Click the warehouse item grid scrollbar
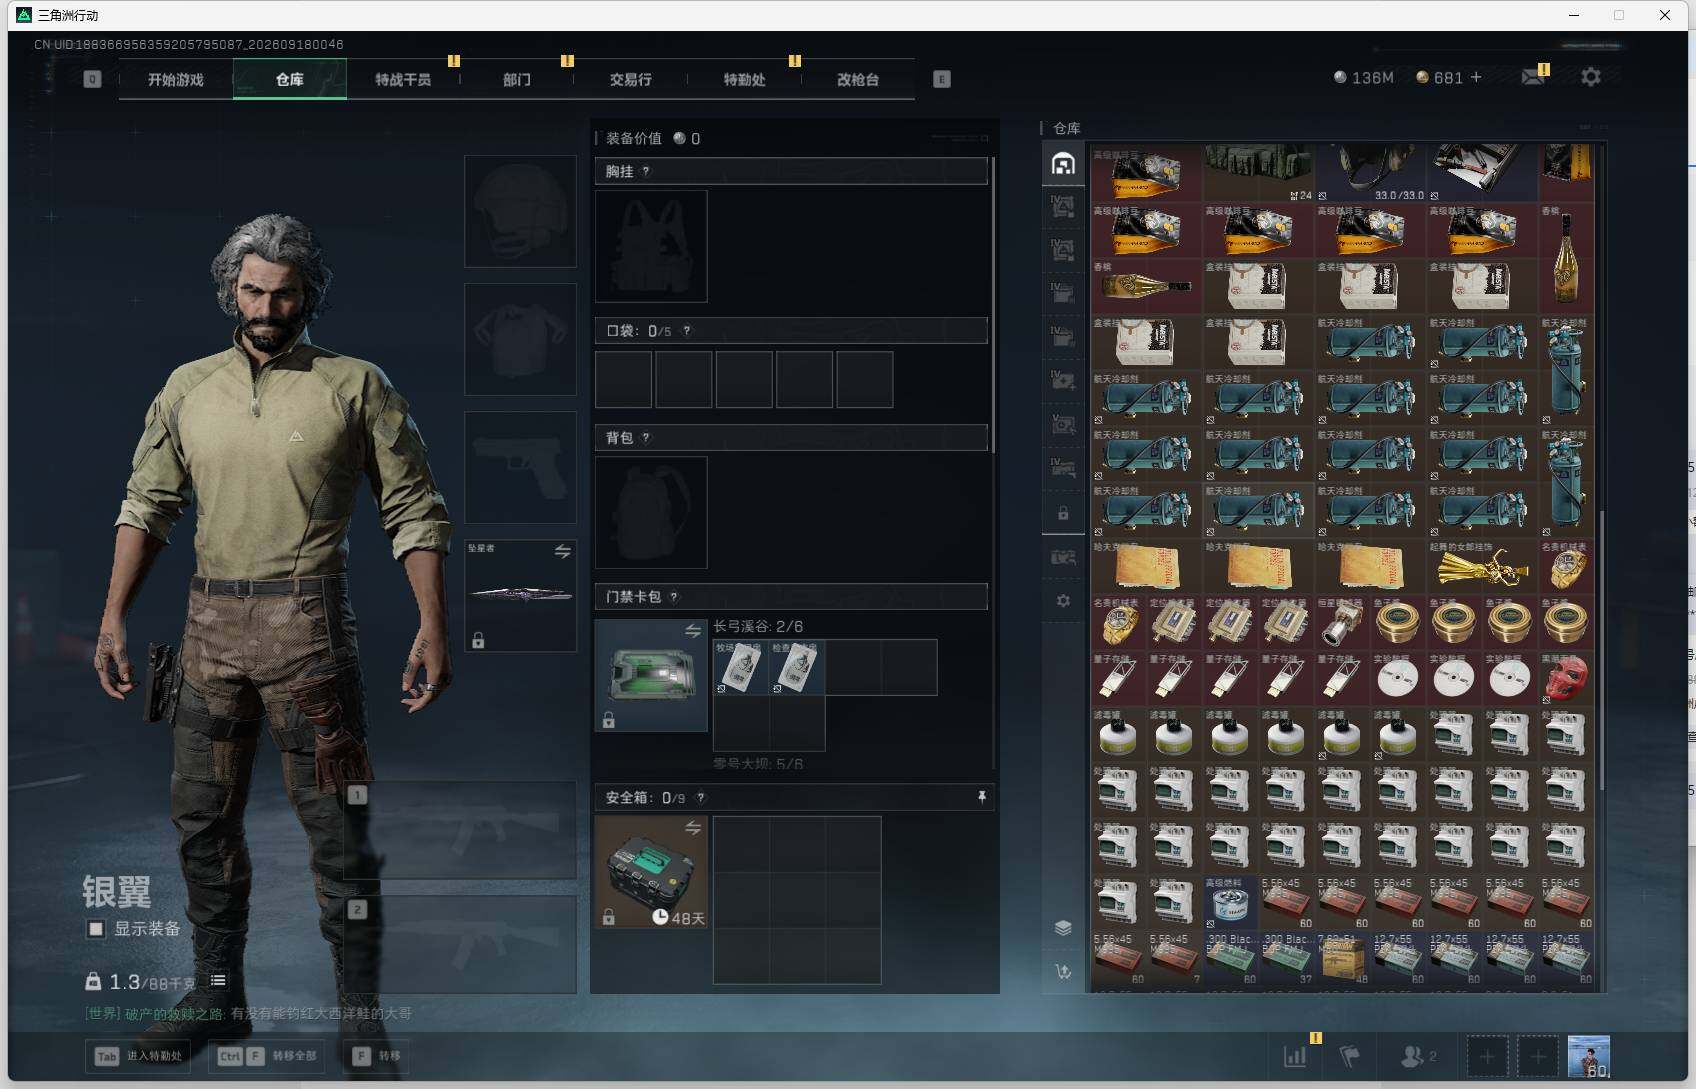This screenshot has height=1089, width=1696. point(1601,650)
